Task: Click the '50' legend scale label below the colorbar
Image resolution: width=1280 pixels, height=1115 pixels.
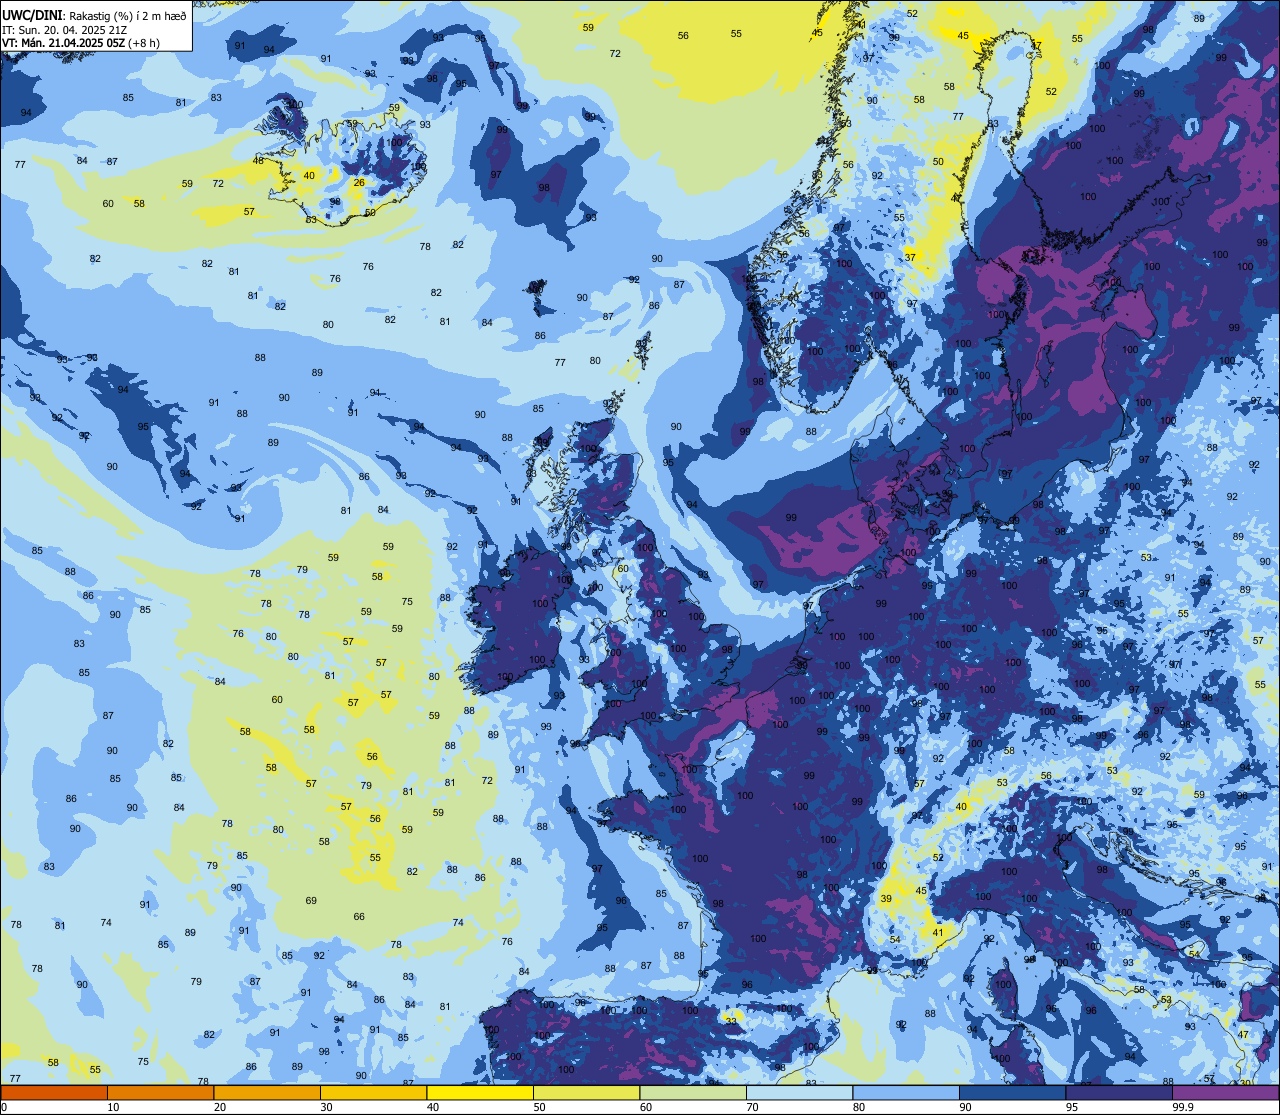Action: pyautogui.click(x=539, y=1107)
